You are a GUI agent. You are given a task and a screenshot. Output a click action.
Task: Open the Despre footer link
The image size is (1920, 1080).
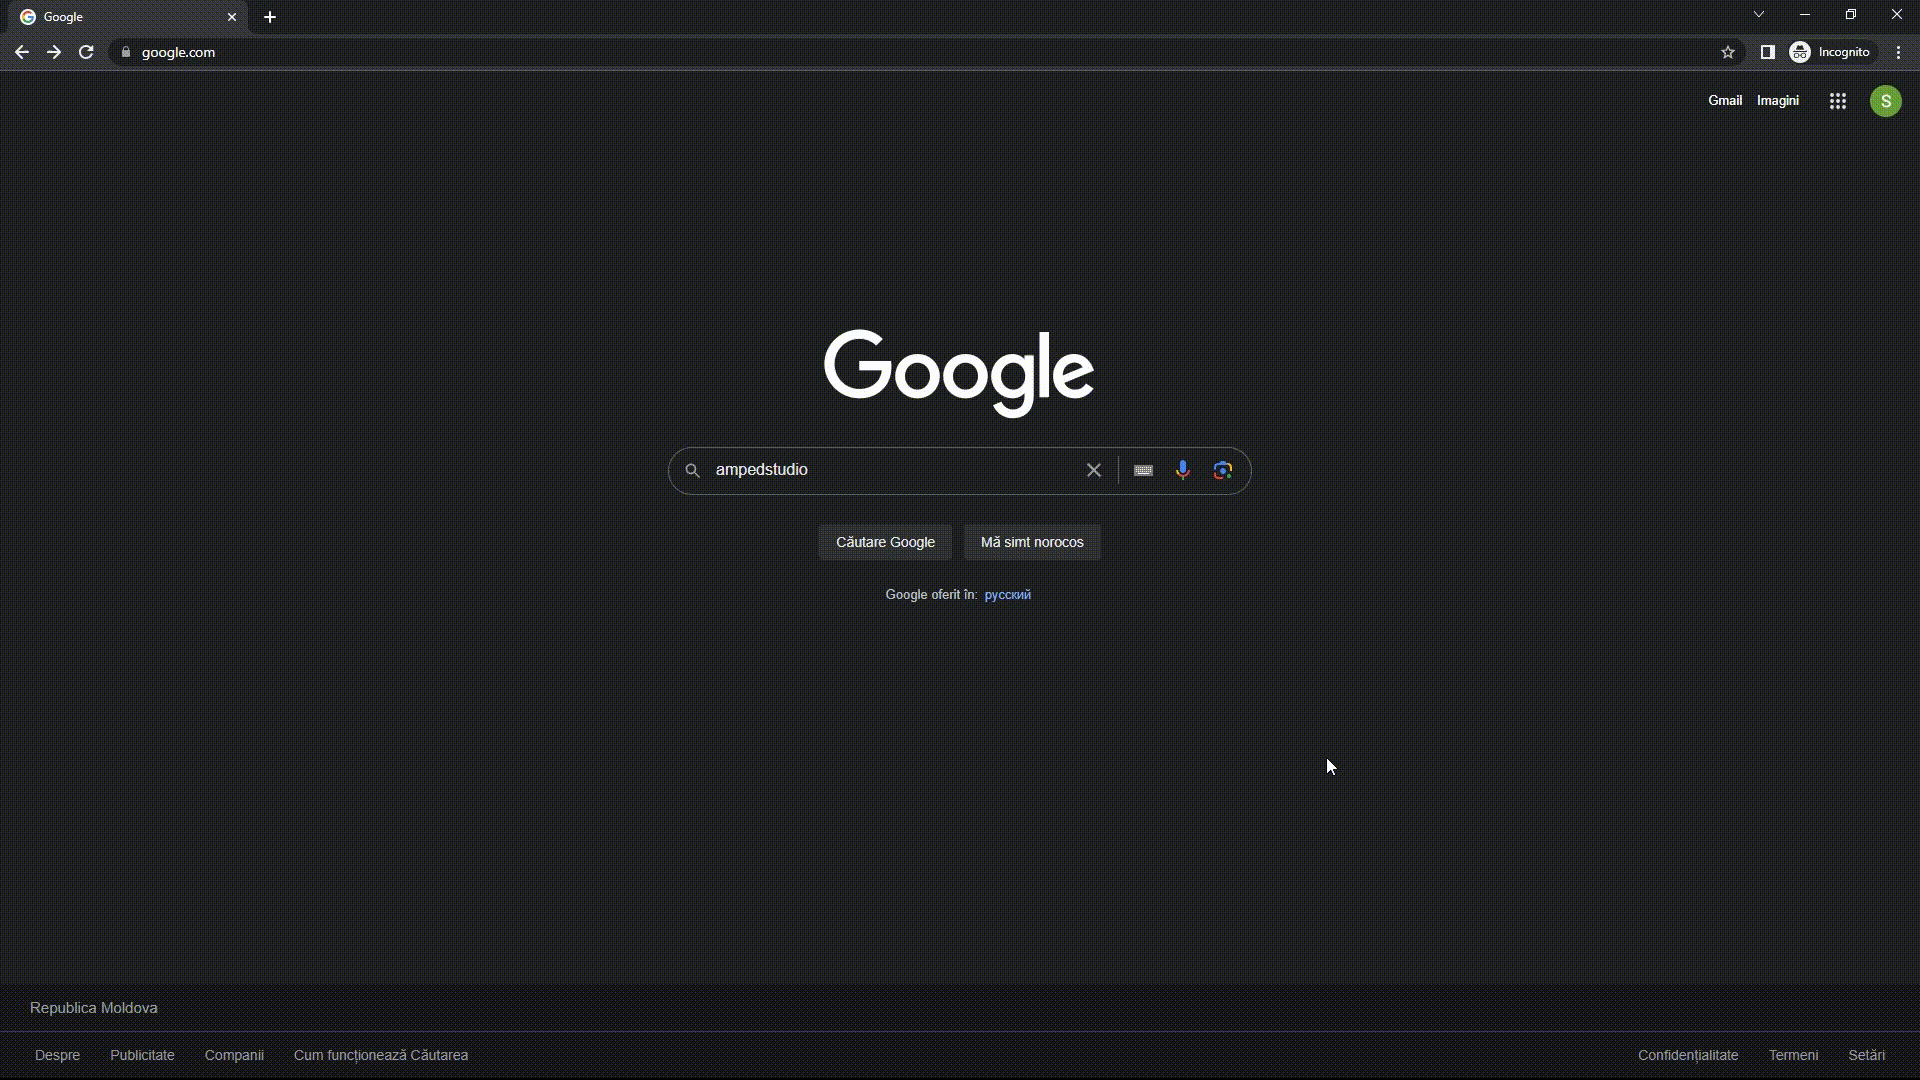[57, 1054]
